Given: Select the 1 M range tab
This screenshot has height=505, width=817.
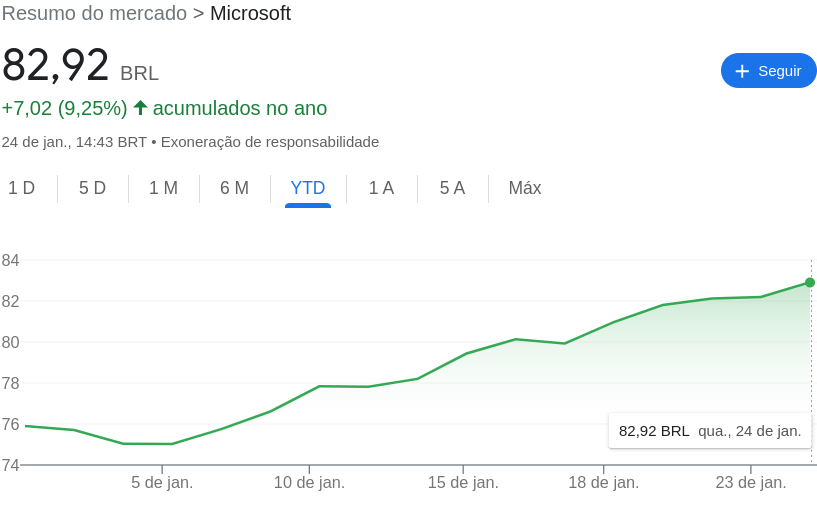Looking at the screenshot, I should [x=164, y=188].
